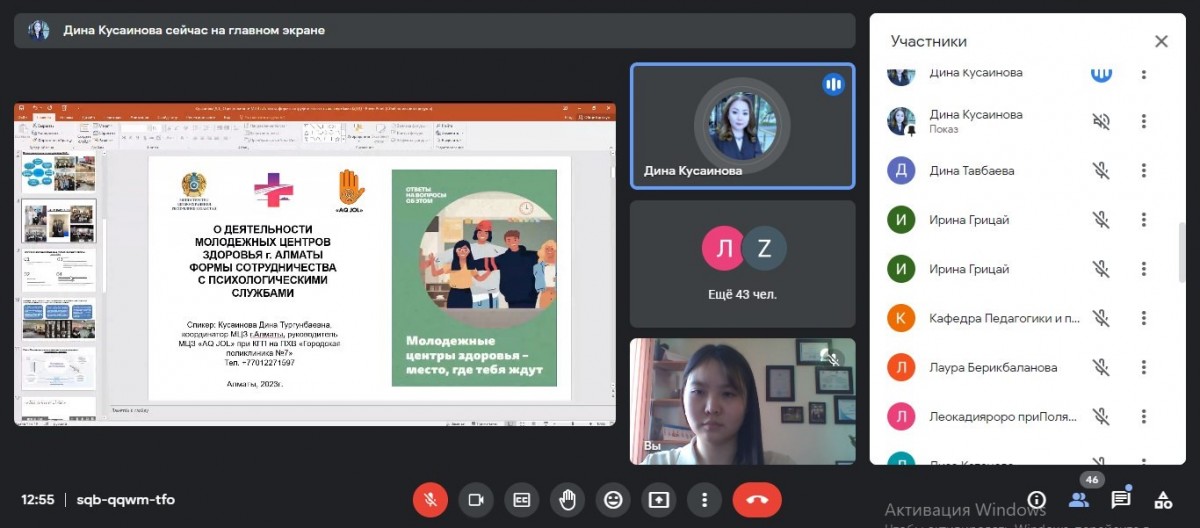Turn on closed captions
Image resolution: width=1200 pixels, height=528 pixels.
click(x=521, y=500)
